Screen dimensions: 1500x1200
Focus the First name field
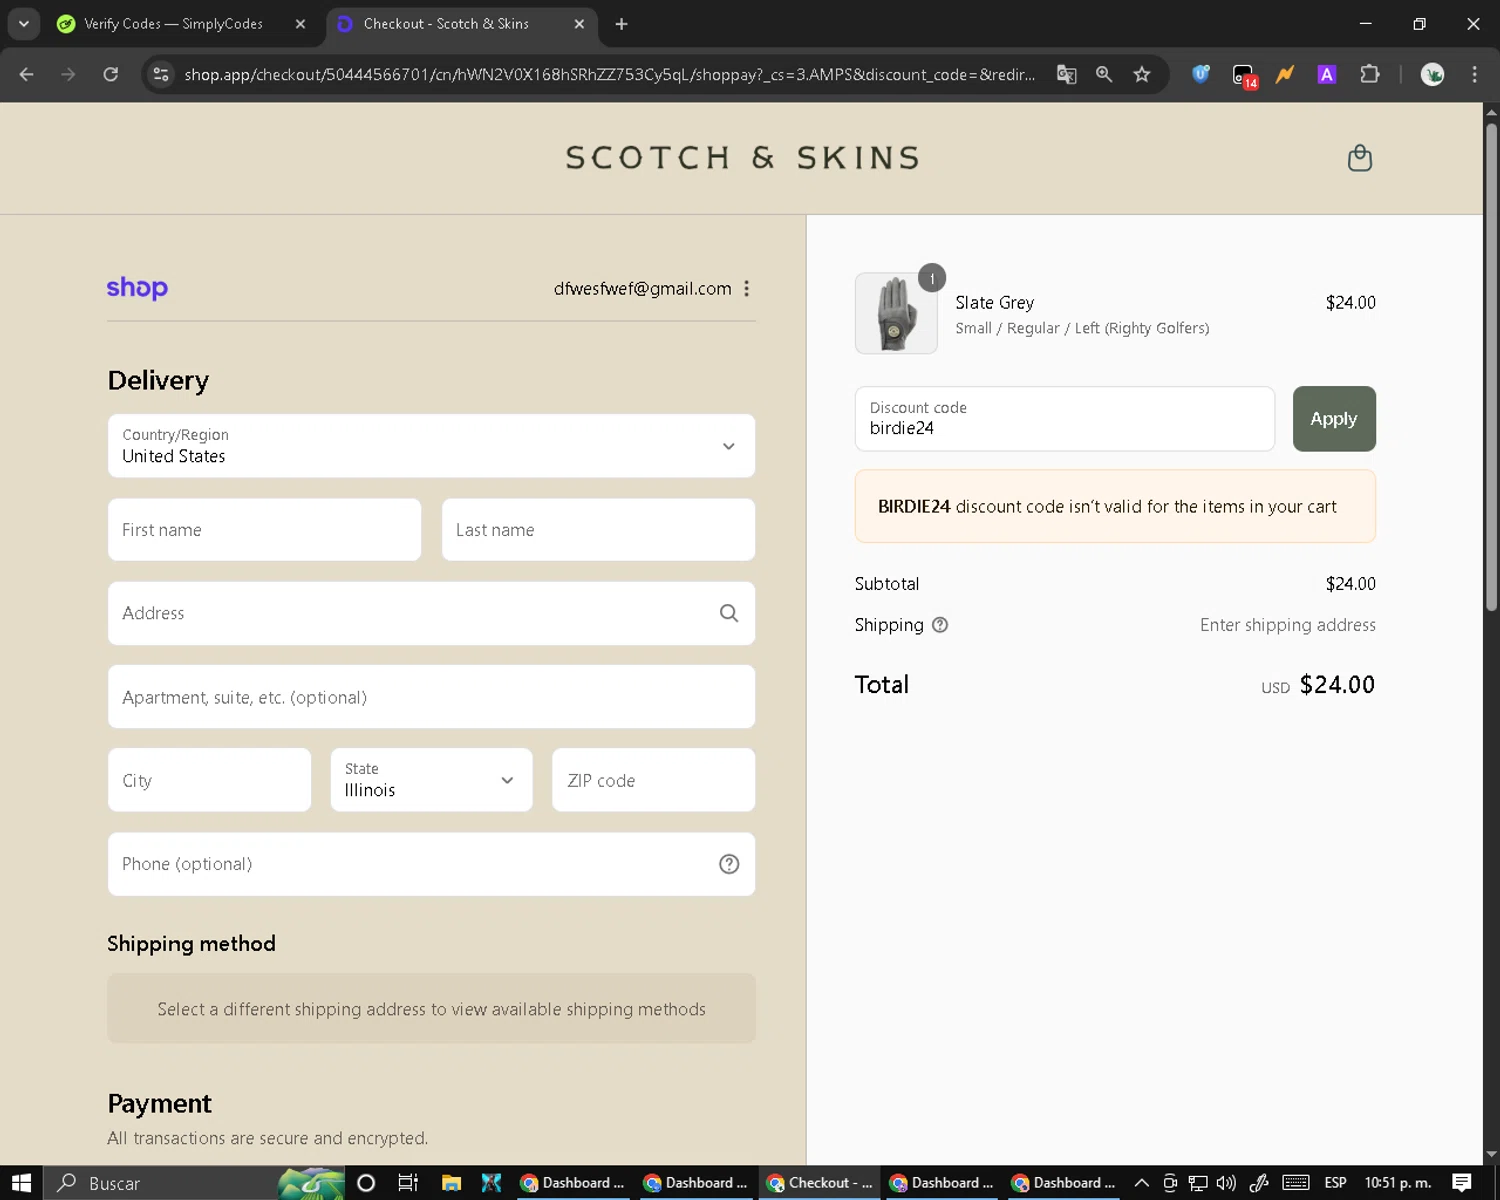pos(264,530)
